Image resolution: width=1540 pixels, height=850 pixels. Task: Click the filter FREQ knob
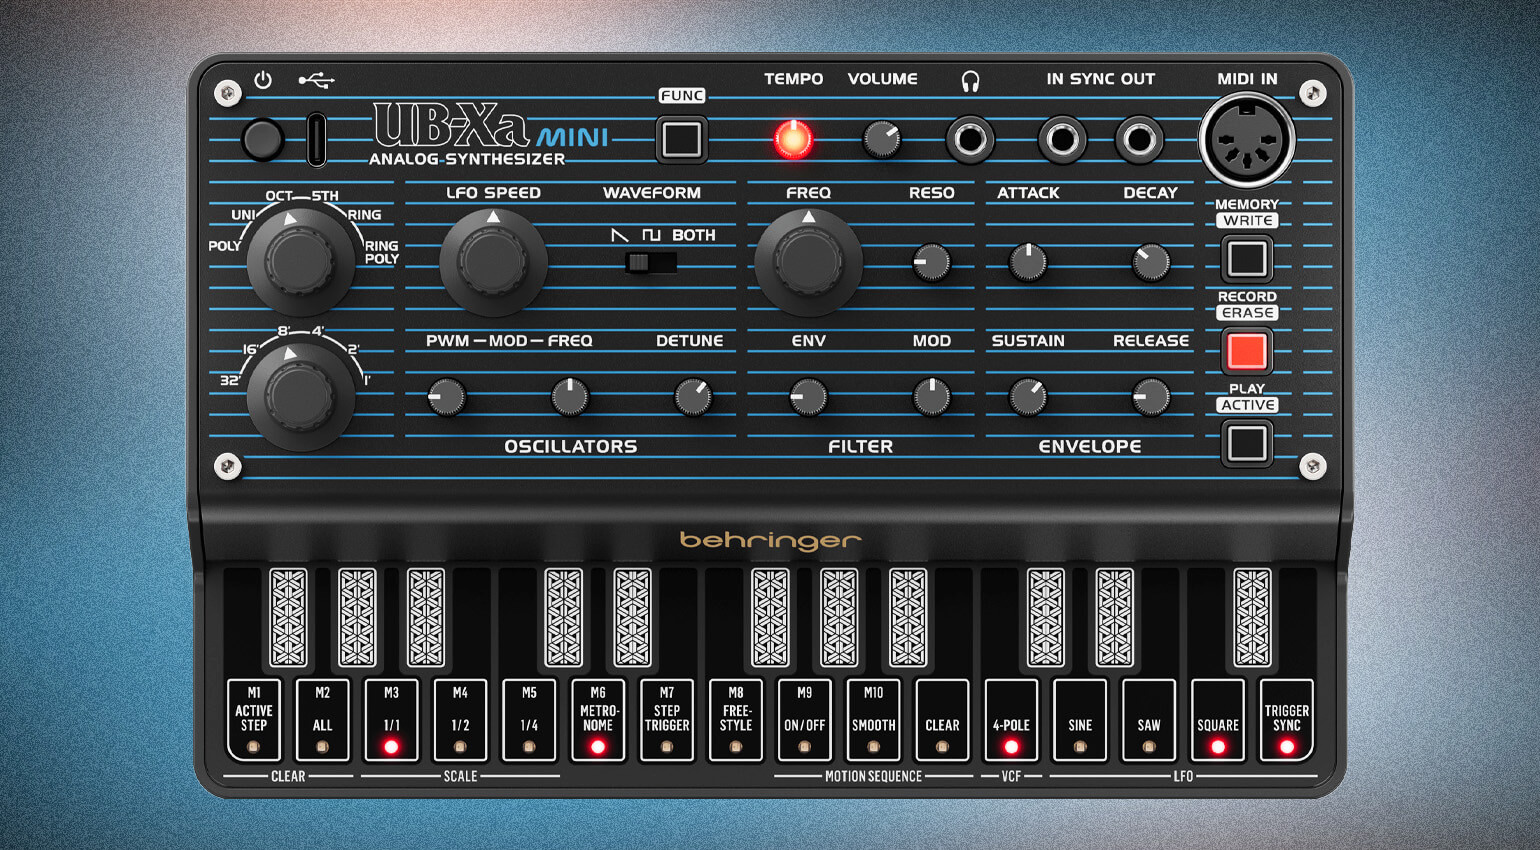point(808,262)
